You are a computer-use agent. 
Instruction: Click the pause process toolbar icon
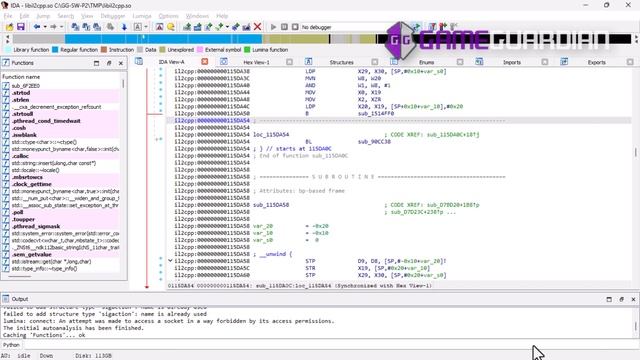284,27
